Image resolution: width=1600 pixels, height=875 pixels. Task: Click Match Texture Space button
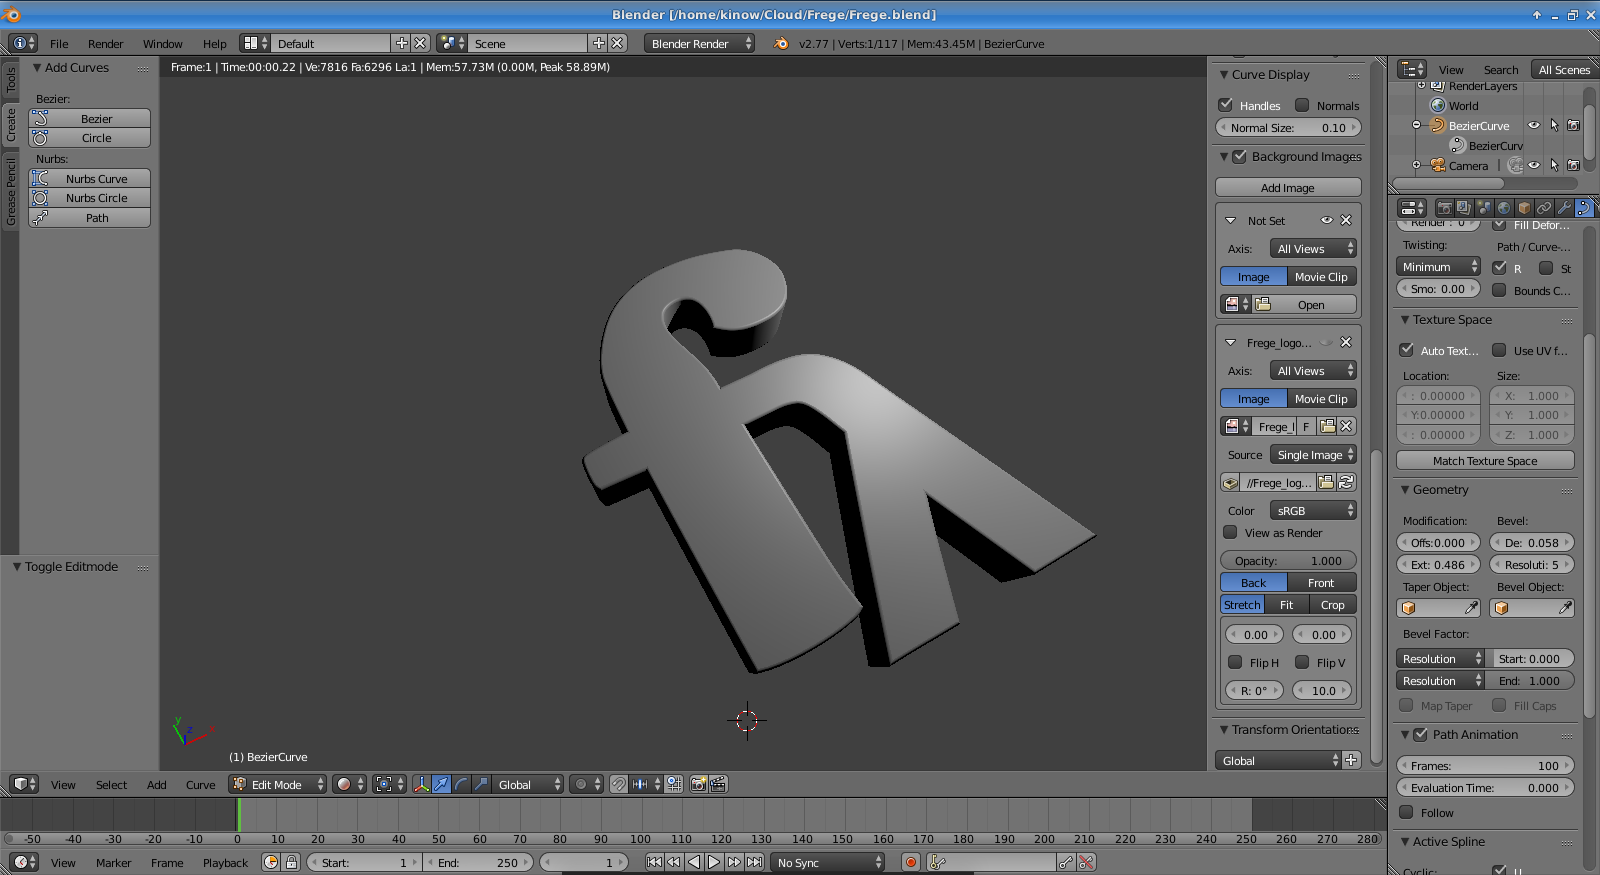coord(1485,460)
